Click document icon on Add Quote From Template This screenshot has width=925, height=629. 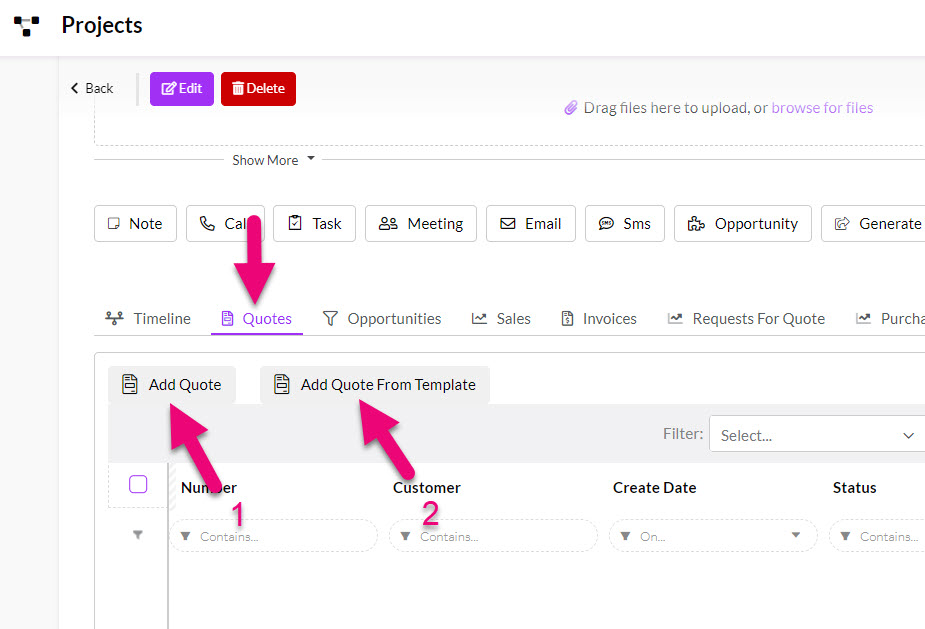tap(282, 384)
